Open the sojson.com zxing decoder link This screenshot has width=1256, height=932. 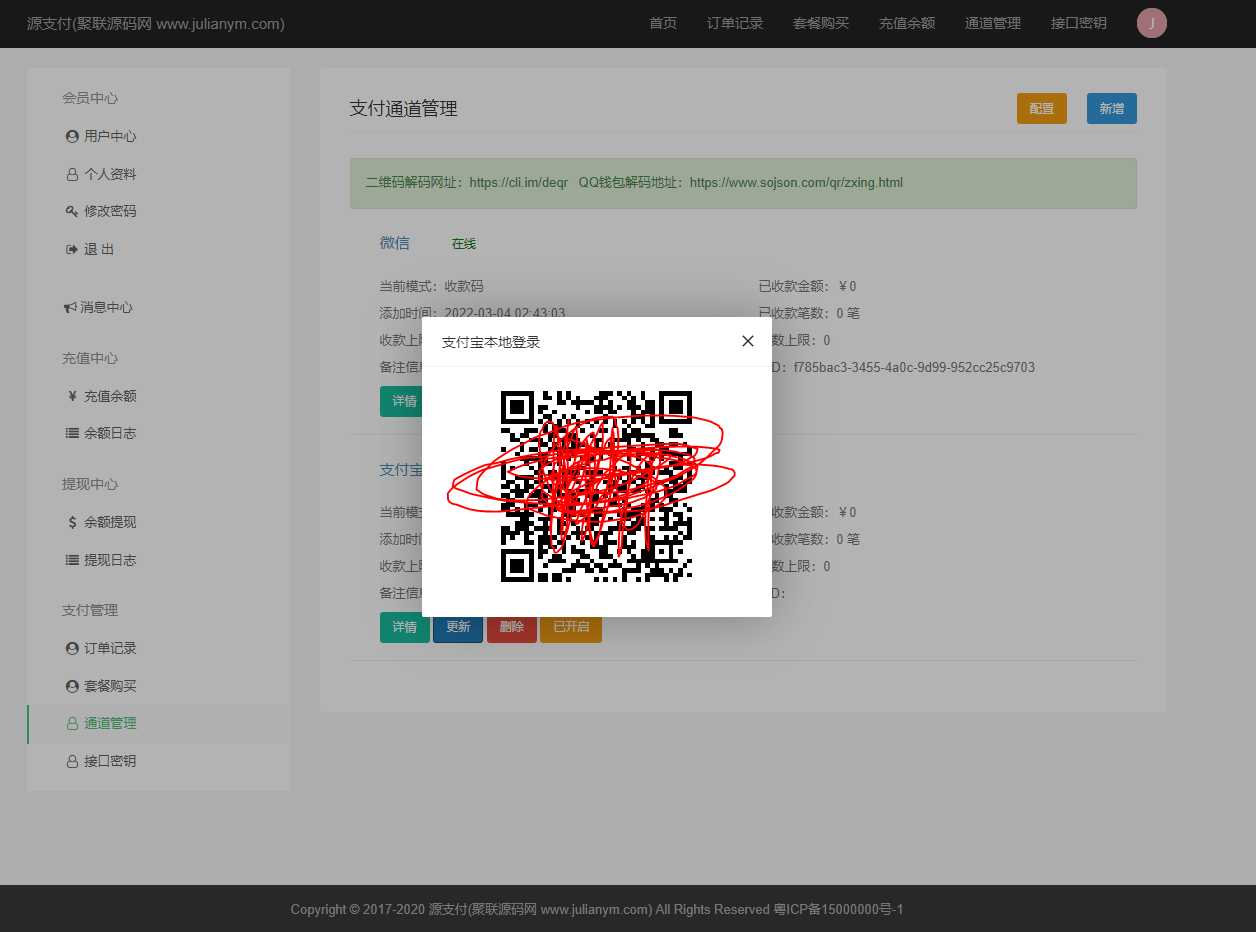(796, 183)
